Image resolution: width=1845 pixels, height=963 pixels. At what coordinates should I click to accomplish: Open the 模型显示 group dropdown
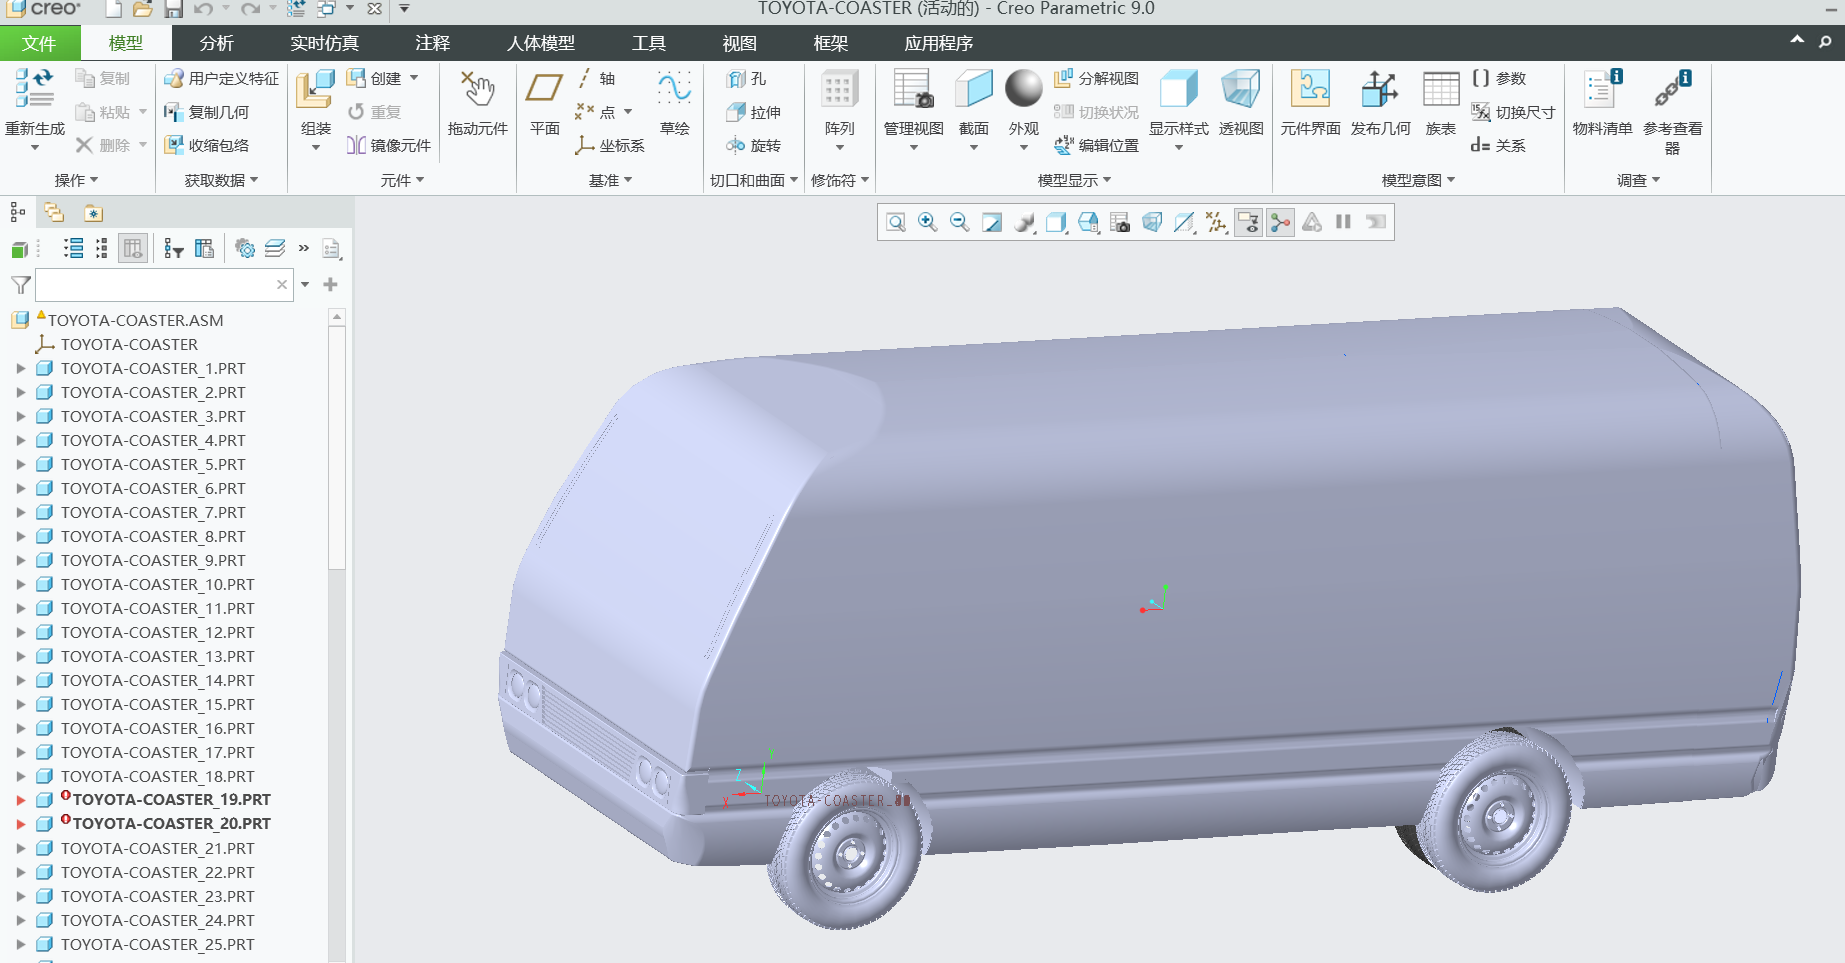coord(1074,180)
